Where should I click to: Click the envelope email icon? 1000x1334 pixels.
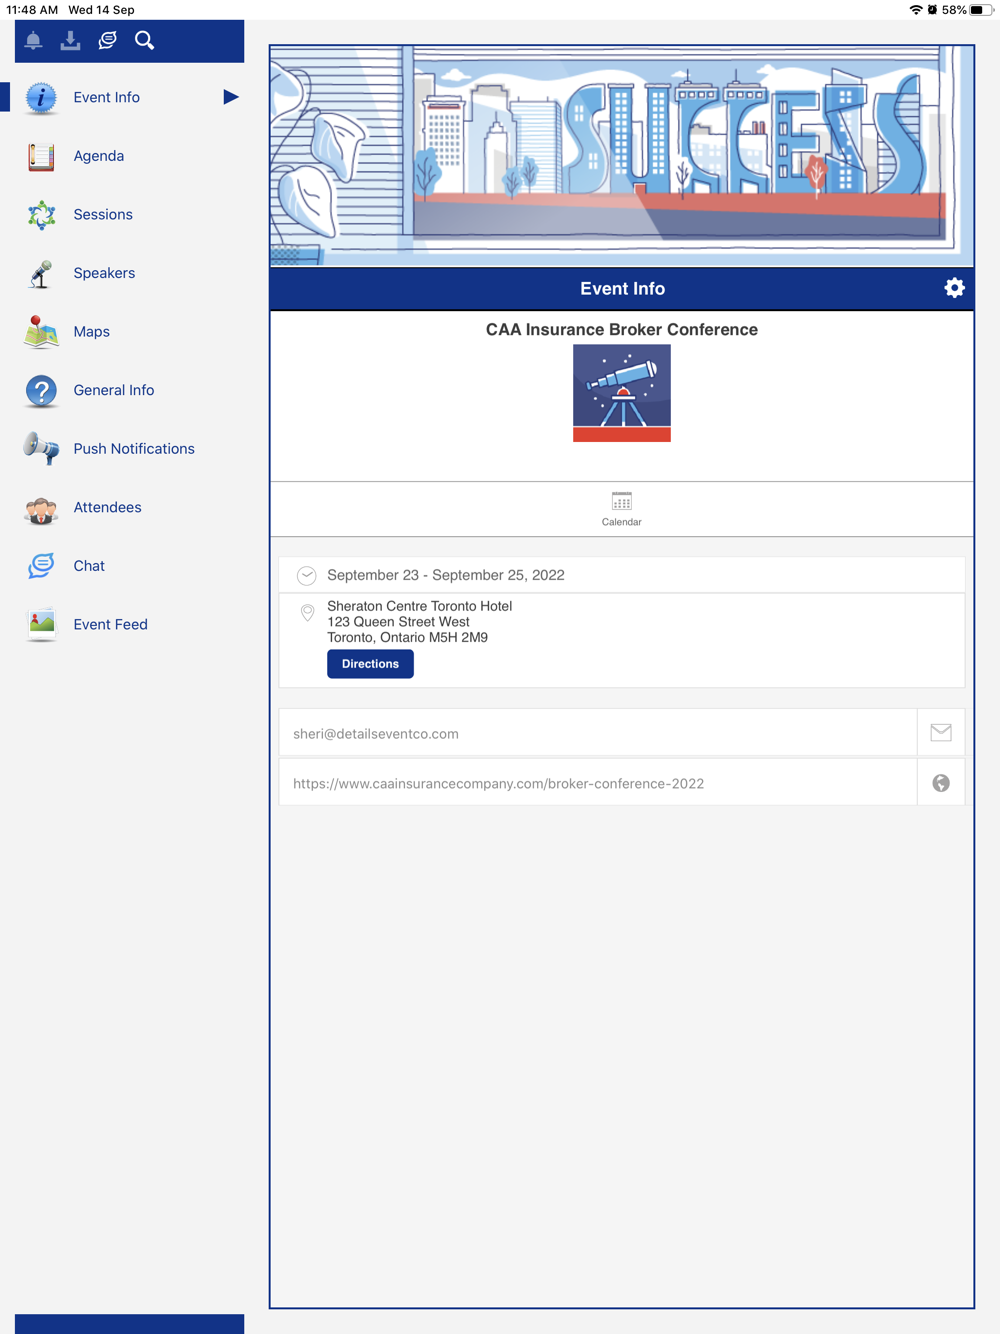tap(941, 733)
